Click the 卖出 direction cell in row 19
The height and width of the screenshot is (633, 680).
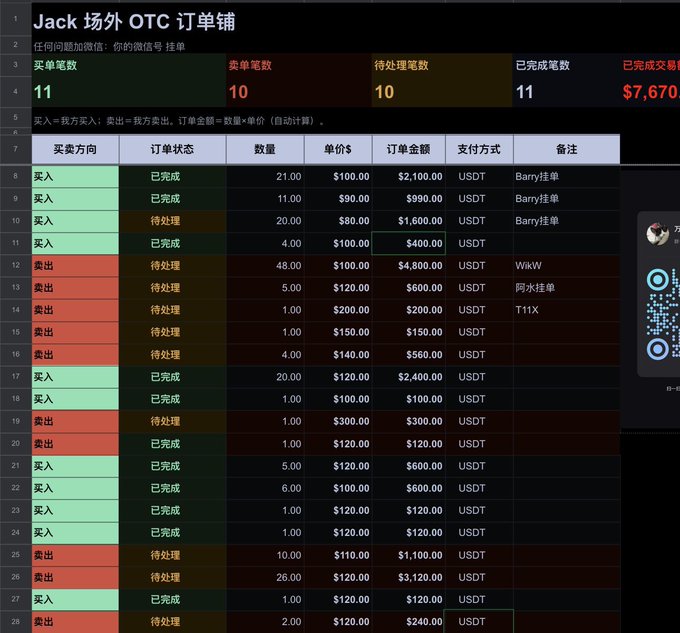point(75,421)
